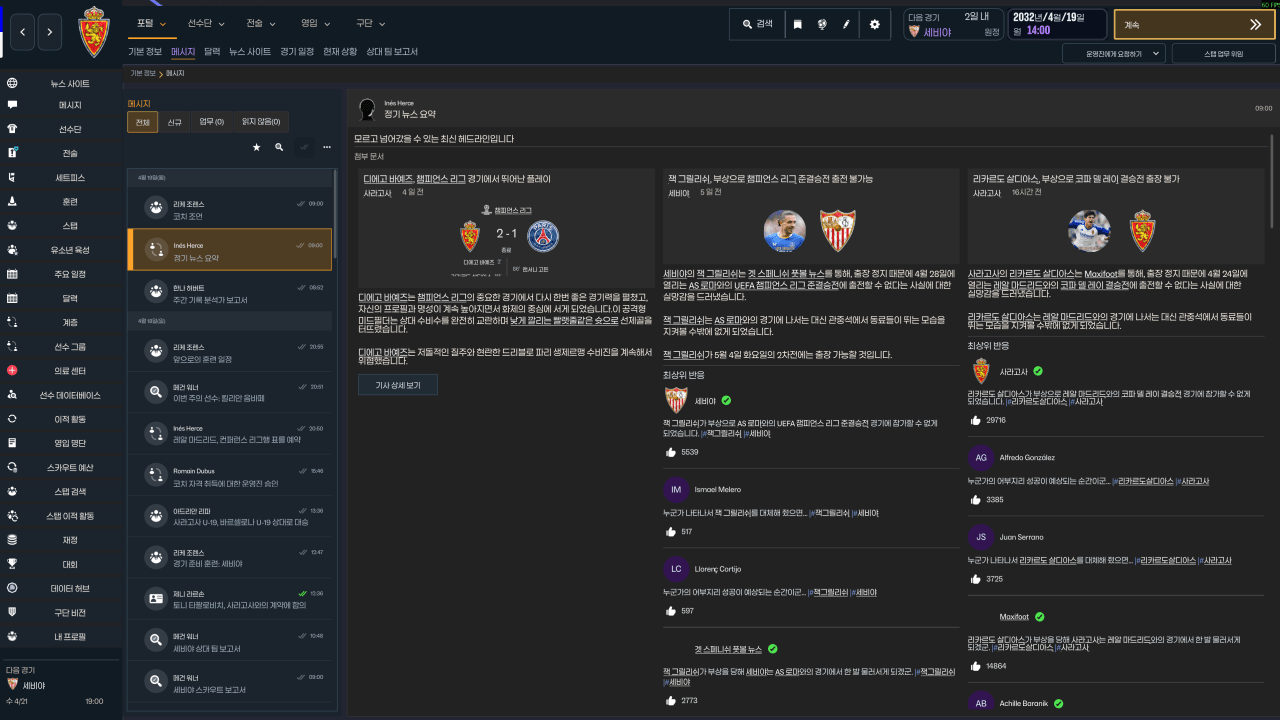This screenshot has width=1280, height=720.
Task: Open 뉴스 사이트 globe icon in sidebar
Action: [12, 84]
